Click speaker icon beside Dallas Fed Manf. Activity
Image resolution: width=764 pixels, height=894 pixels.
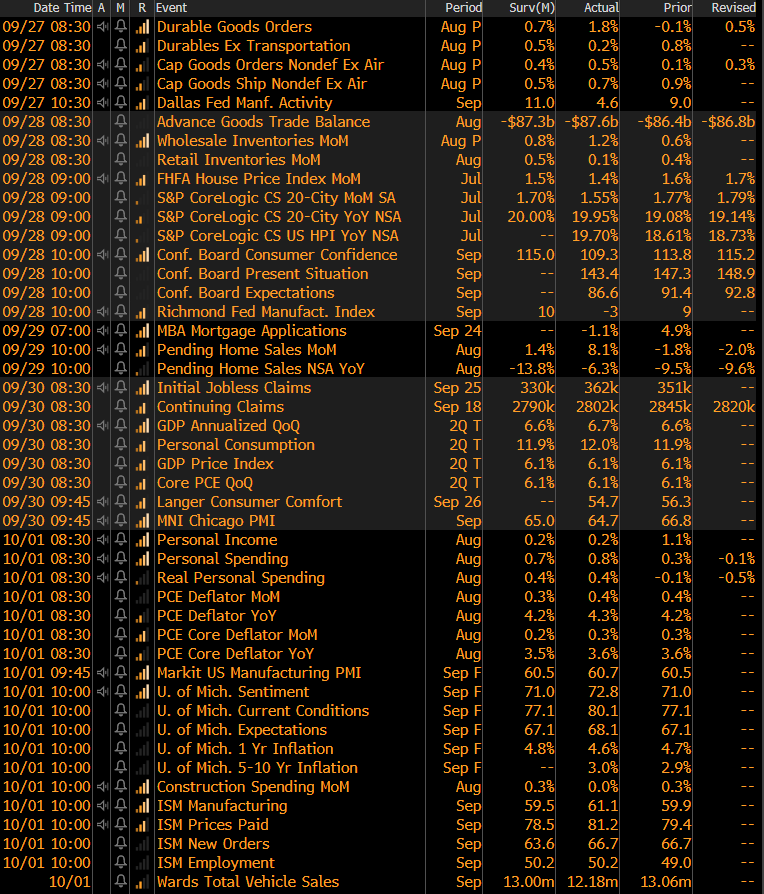[x=102, y=103]
